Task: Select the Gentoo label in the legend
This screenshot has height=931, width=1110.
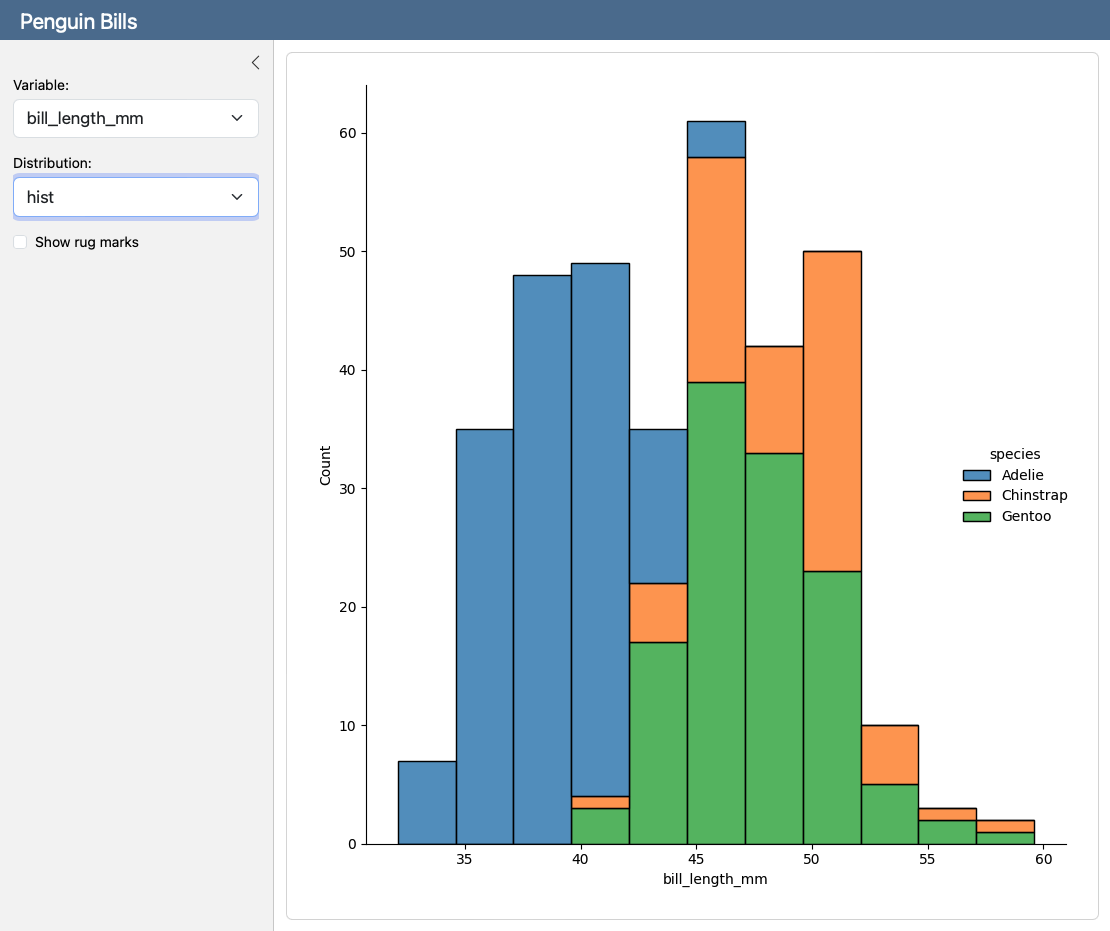Action: [1025, 516]
